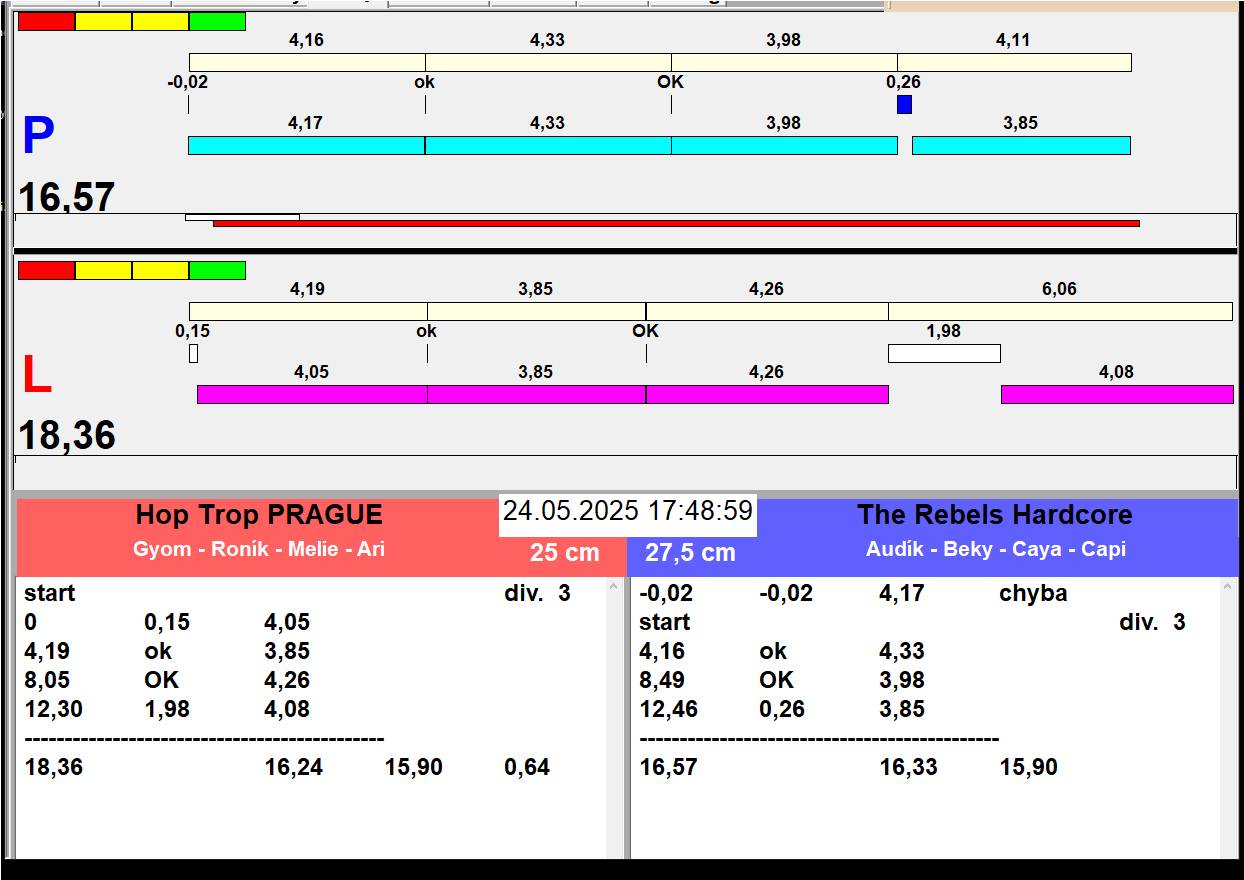Click div. 3 in Hop Trop results
The height and width of the screenshot is (880, 1244).
click(537, 593)
